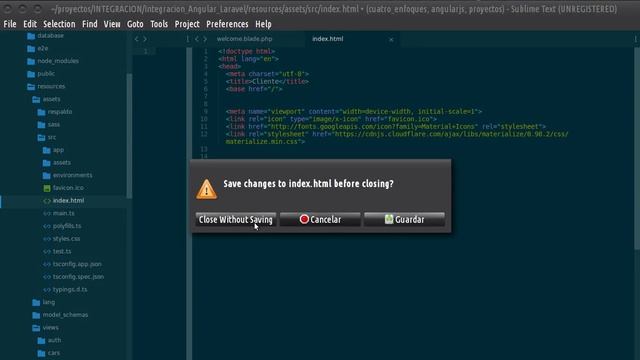Select tsconfig.app.json in the sidebar
The image size is (640, 360).
click(x=77, y=264)
